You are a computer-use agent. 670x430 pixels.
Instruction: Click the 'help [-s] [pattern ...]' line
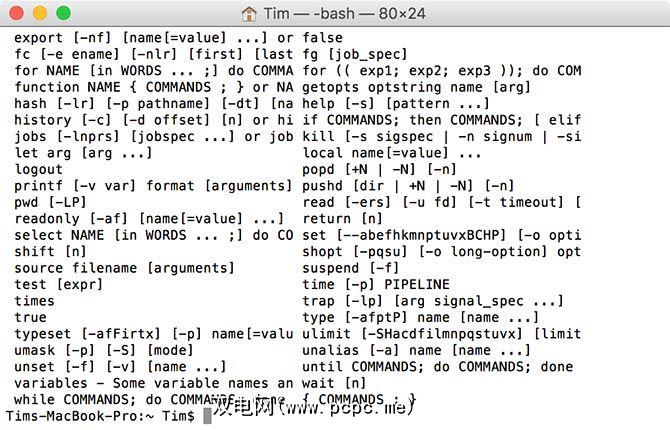396,103
